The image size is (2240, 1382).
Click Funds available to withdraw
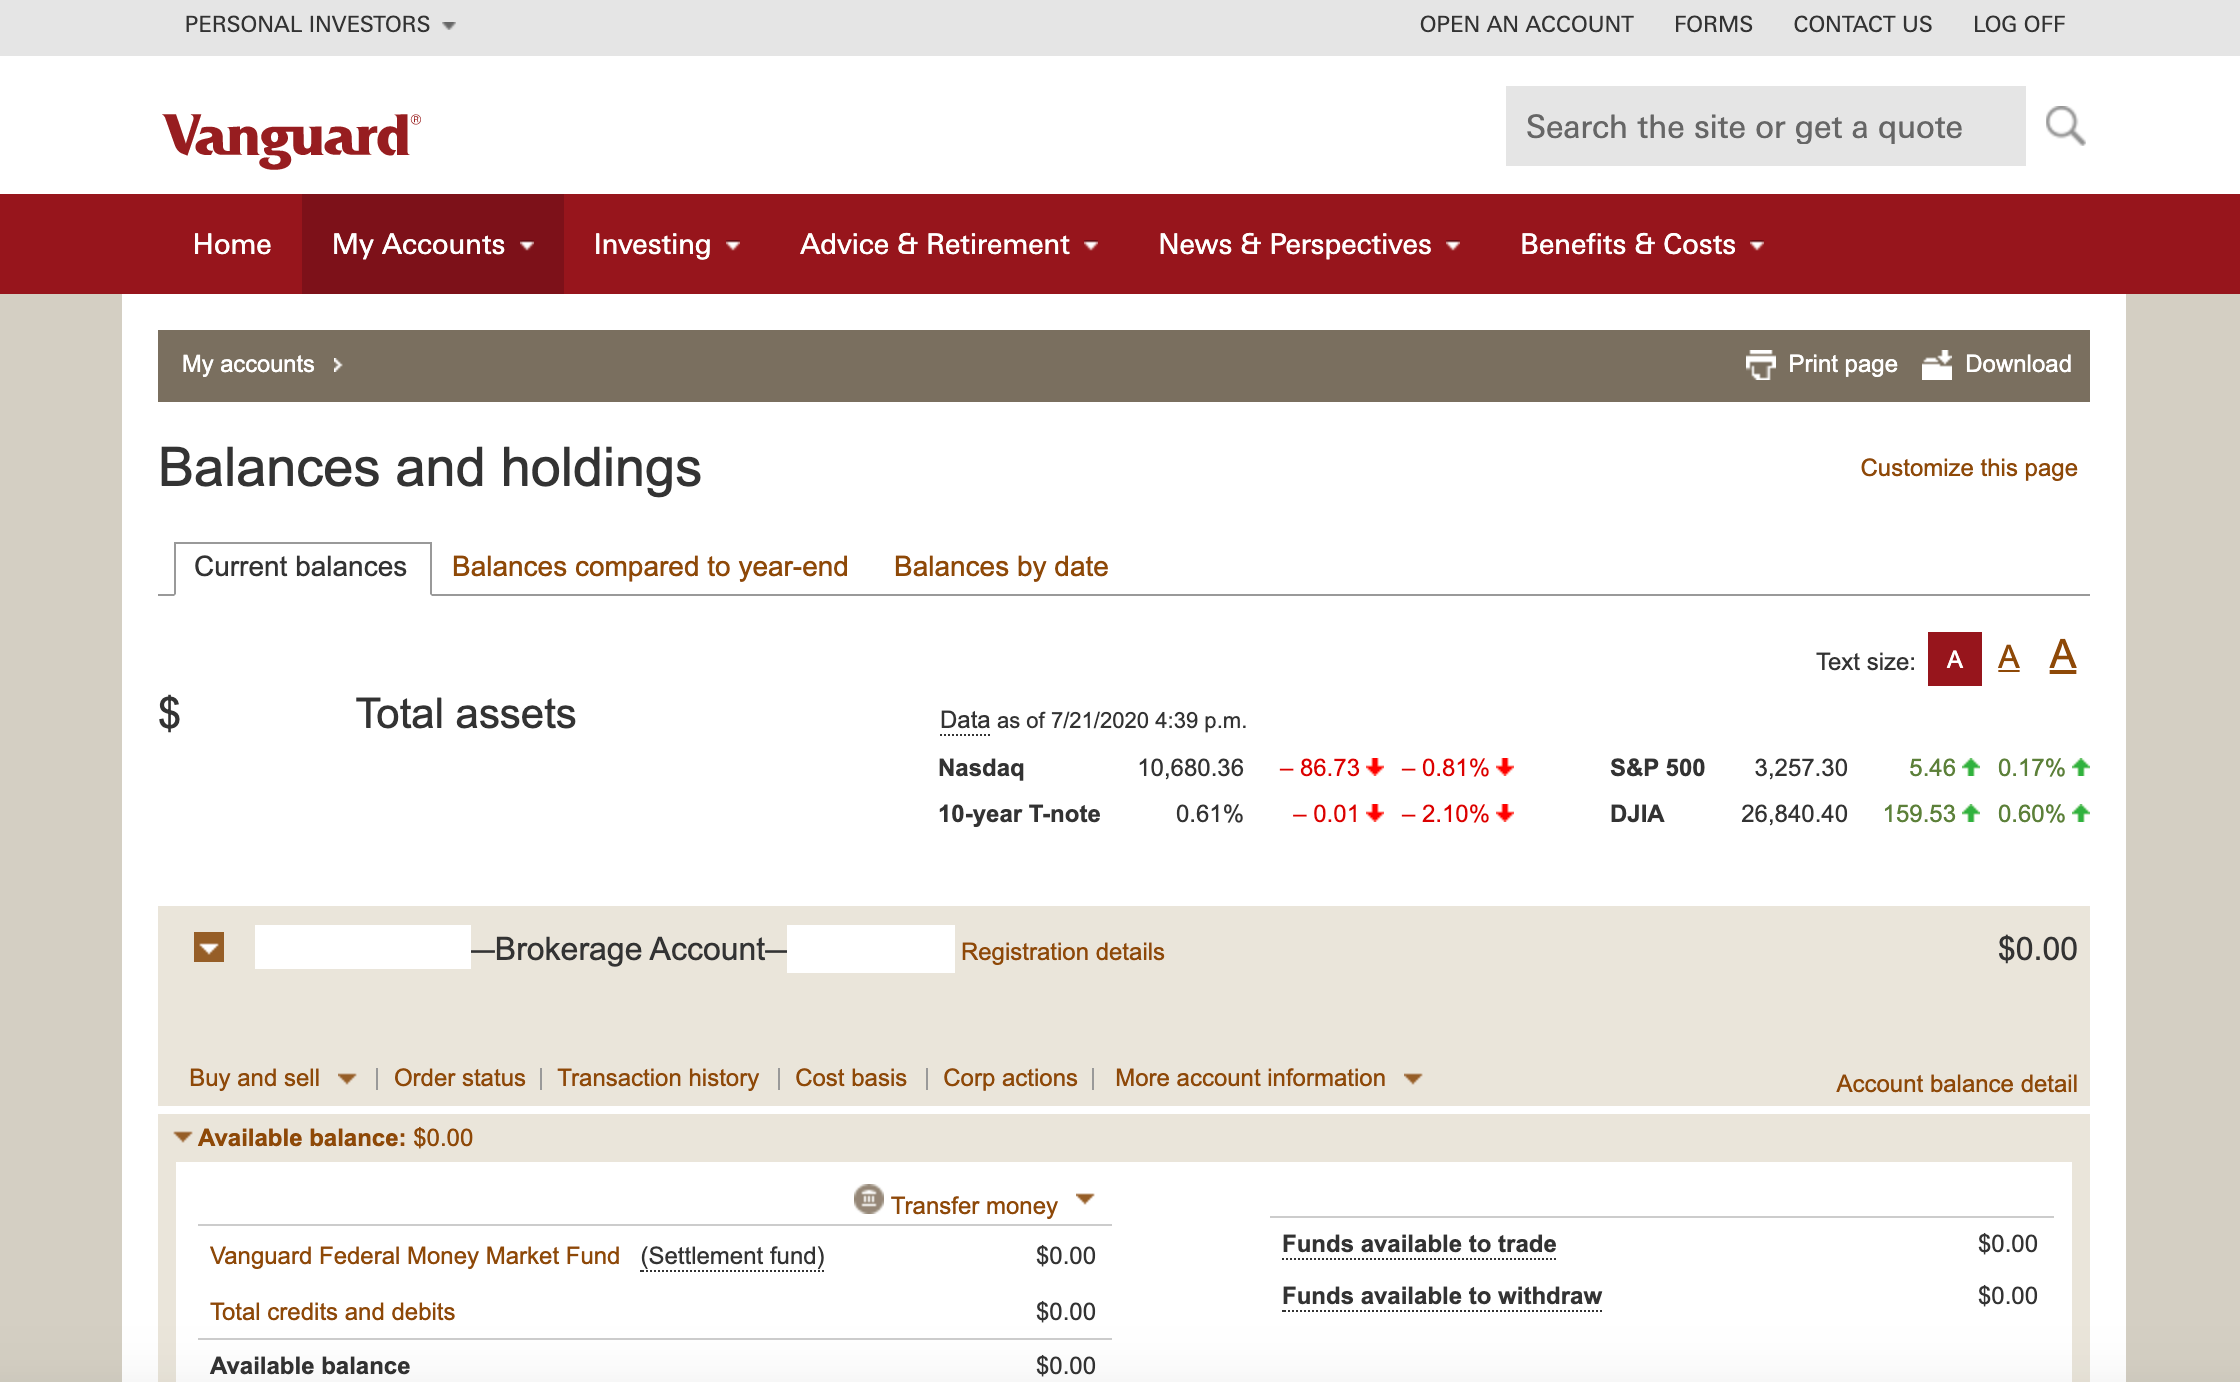(1442, 1296)
